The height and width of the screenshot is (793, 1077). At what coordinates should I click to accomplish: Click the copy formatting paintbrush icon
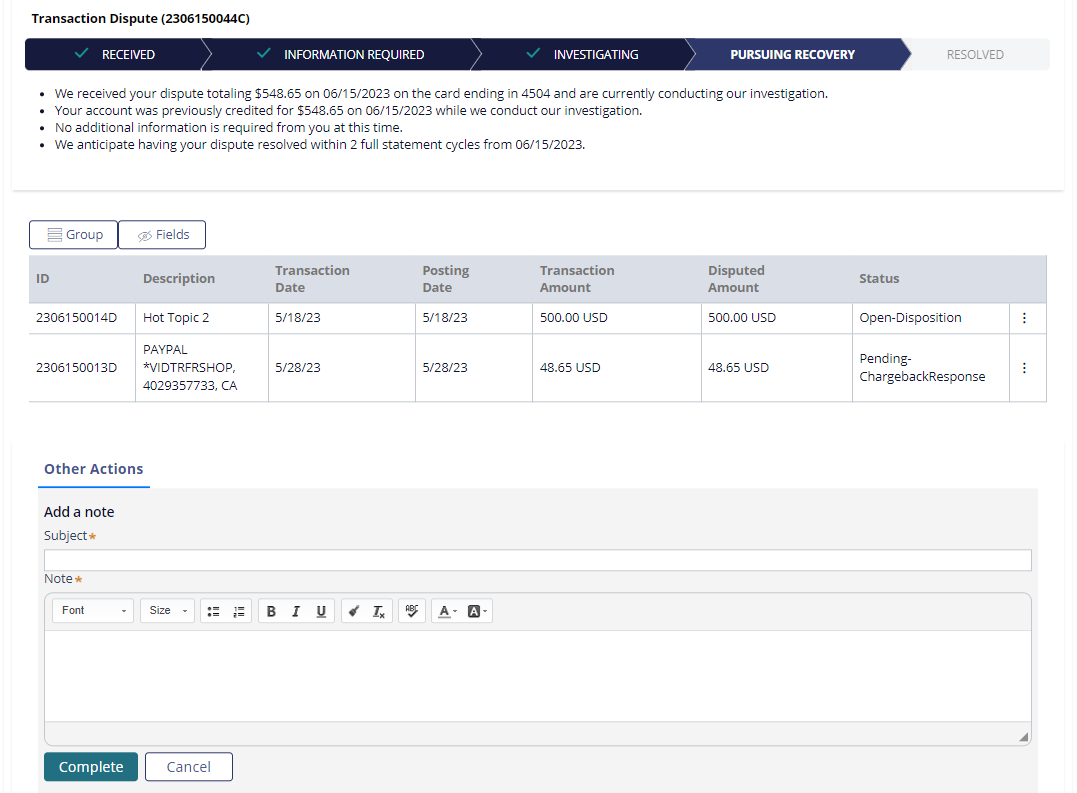click(354, 611)
